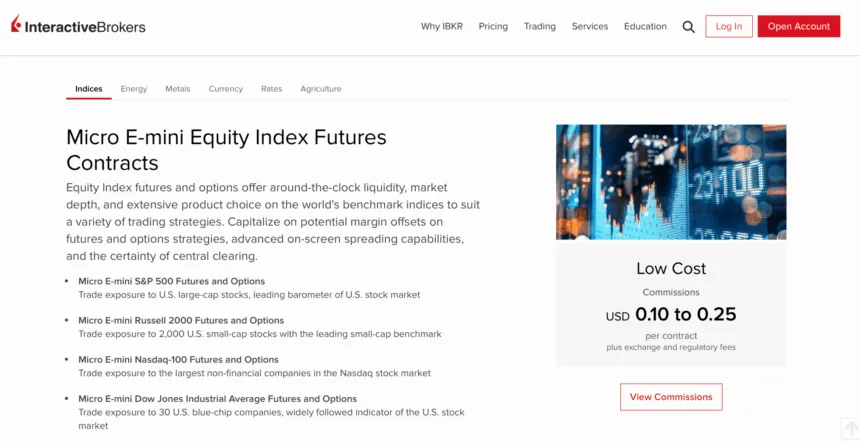Open the Services menu
The width and height of the screenshot is (860, 442).
[x=589, y=27]
